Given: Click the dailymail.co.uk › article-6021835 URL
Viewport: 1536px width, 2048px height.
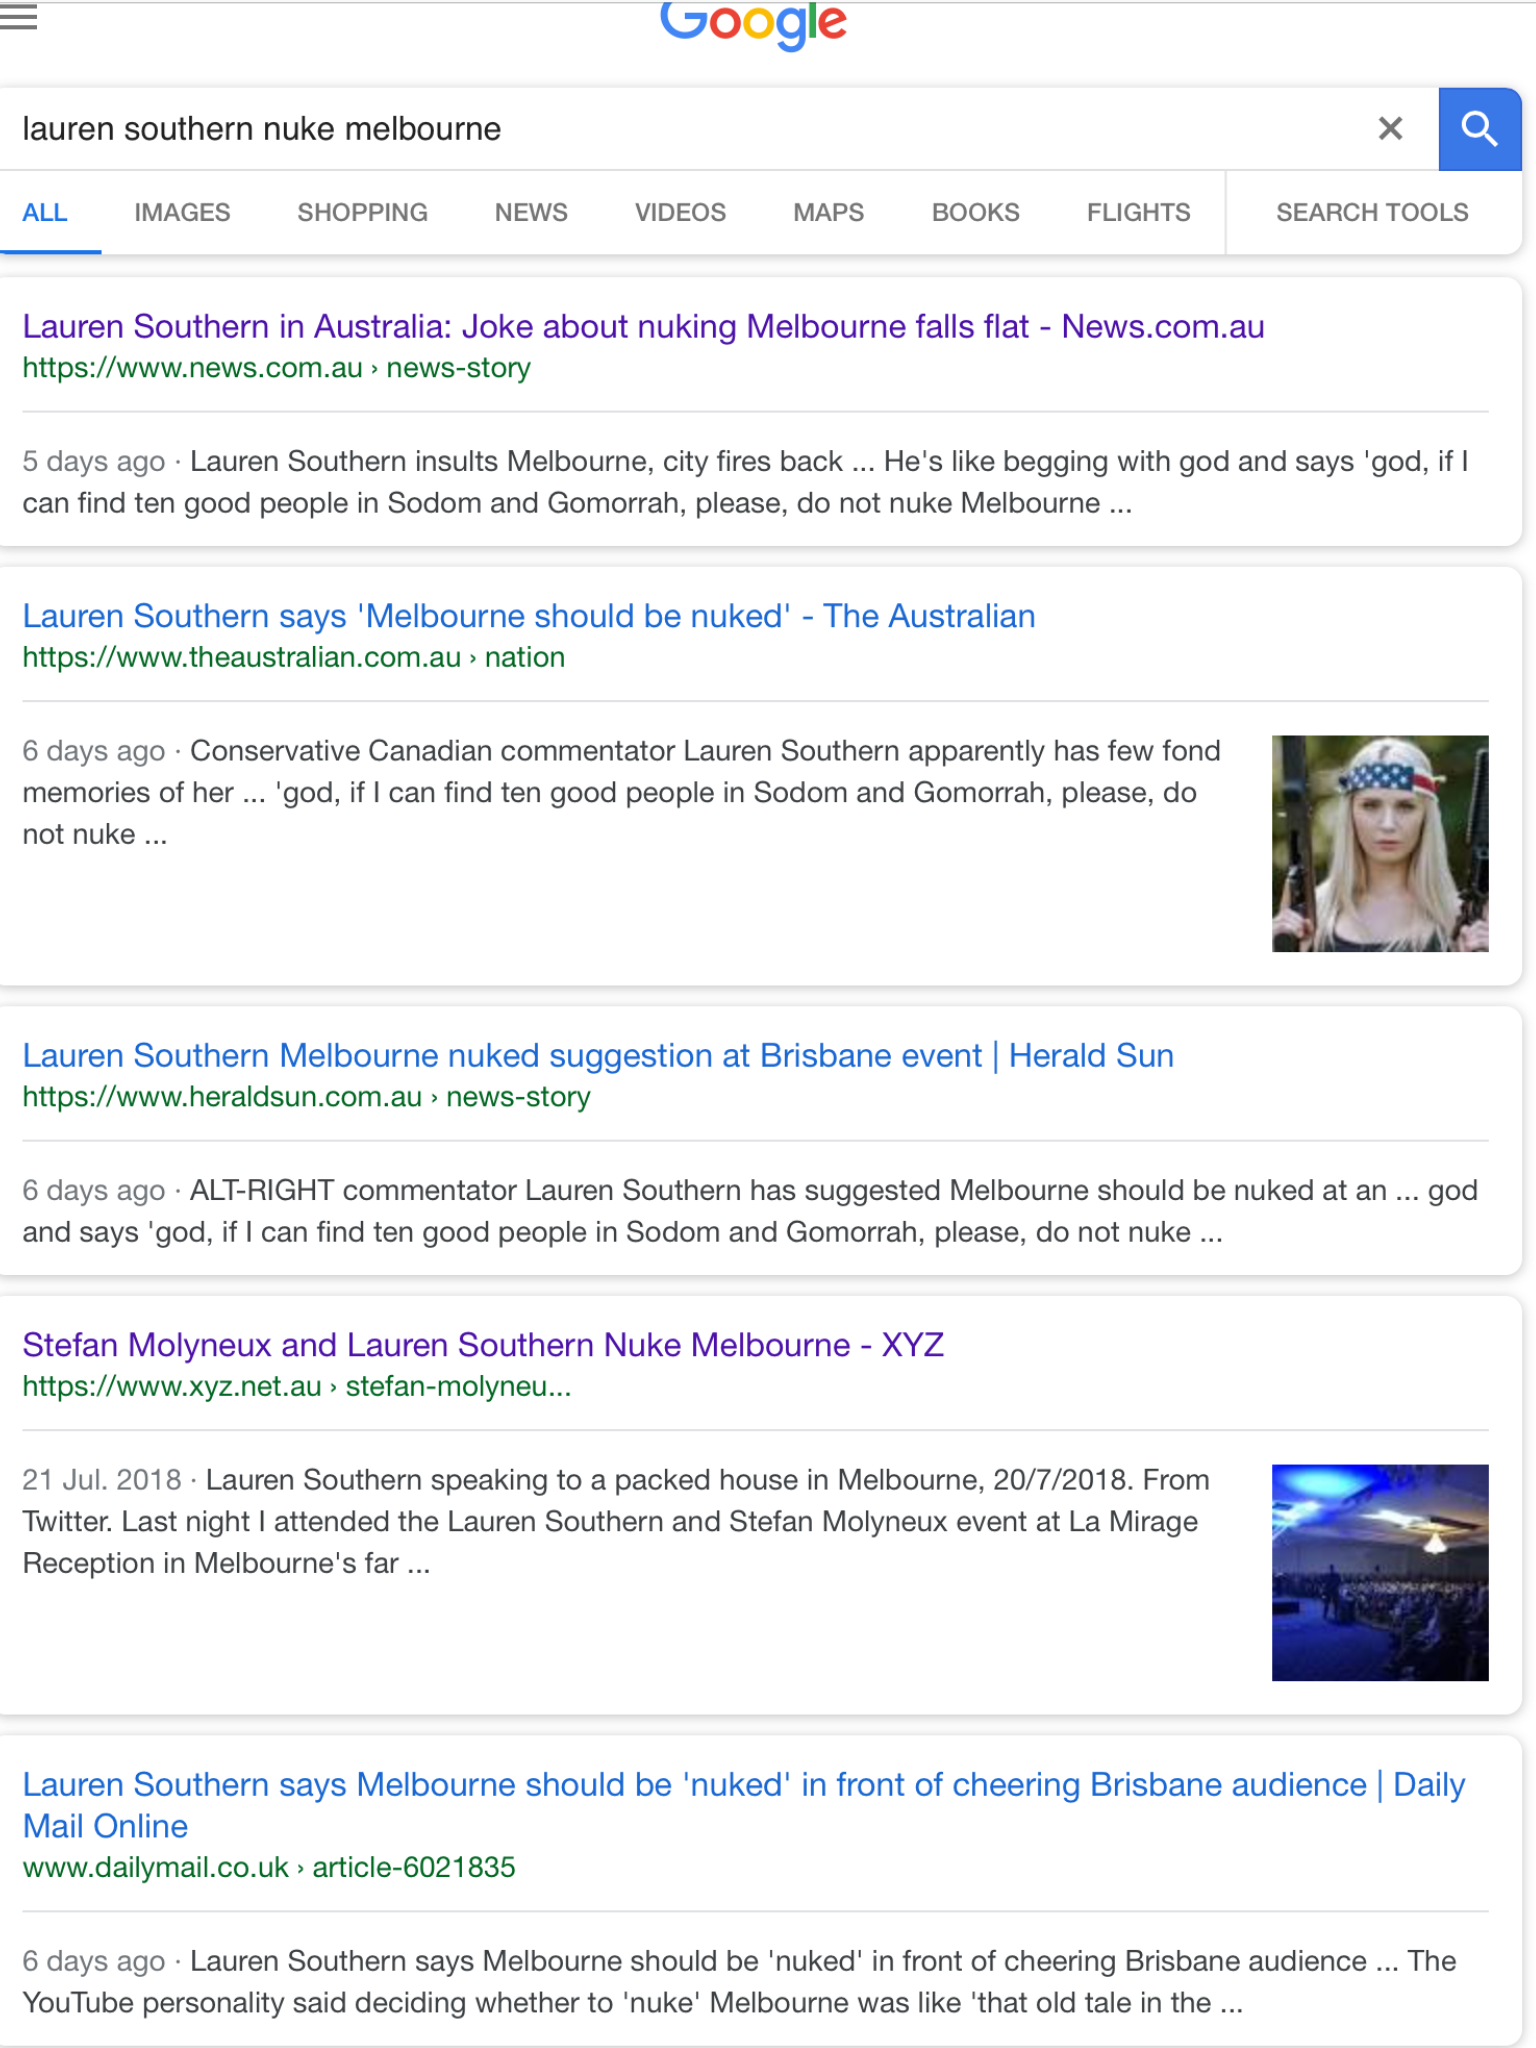Looking at the screenshot, I should coord(269,1868).
